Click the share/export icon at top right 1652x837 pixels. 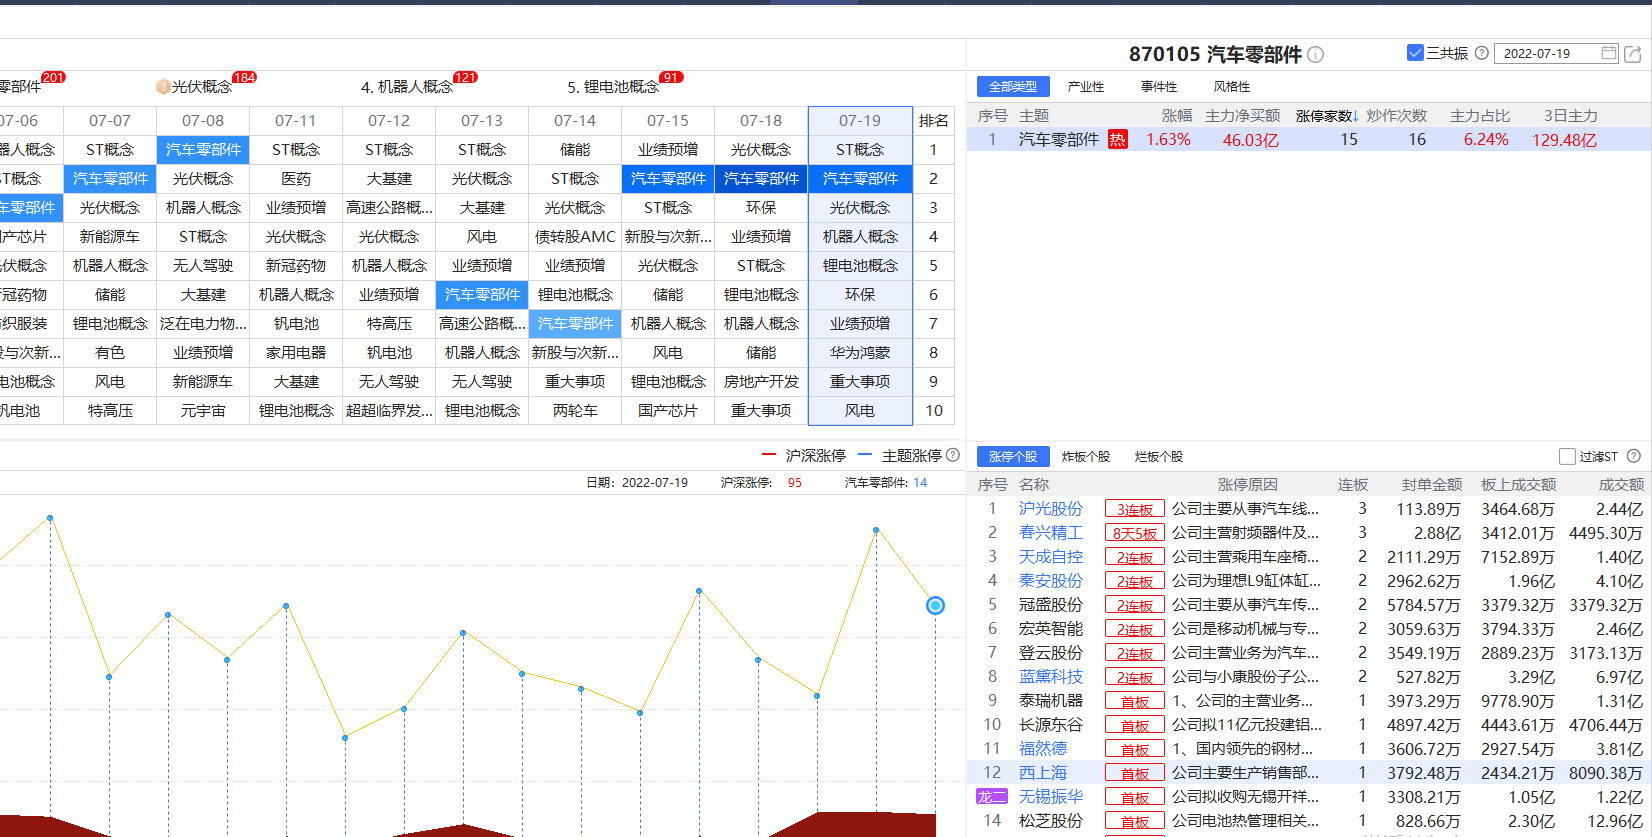click(1633, 54)
